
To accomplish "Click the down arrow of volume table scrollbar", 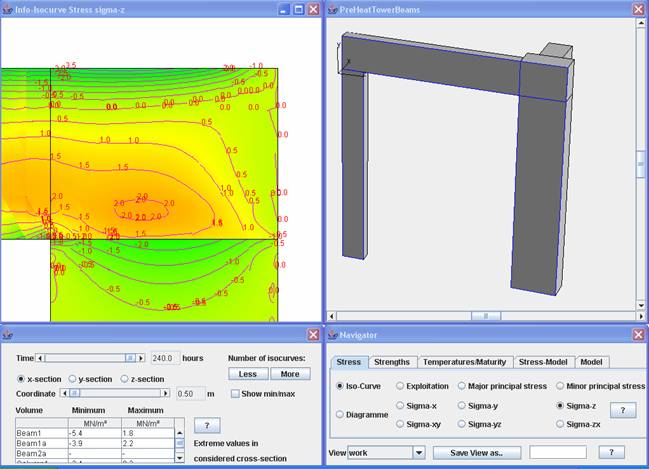I will (x=180, y=458).
